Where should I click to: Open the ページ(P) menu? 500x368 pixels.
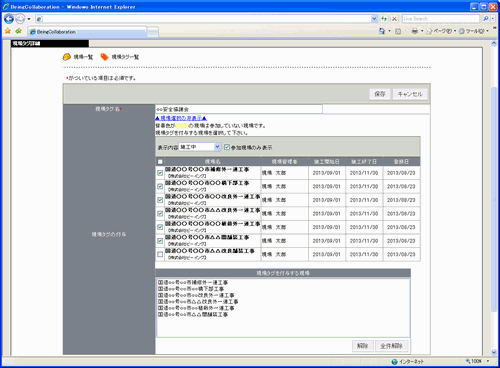[441, 31]
